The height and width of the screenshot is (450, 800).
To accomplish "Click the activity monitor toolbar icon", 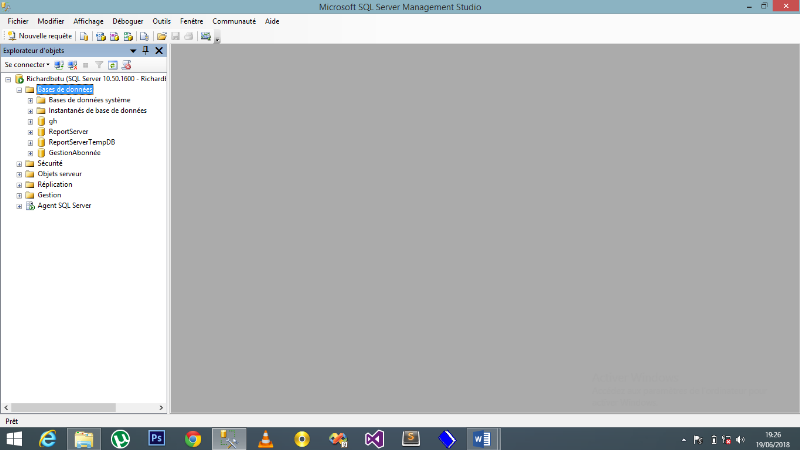I will click(x=206, y=36).
